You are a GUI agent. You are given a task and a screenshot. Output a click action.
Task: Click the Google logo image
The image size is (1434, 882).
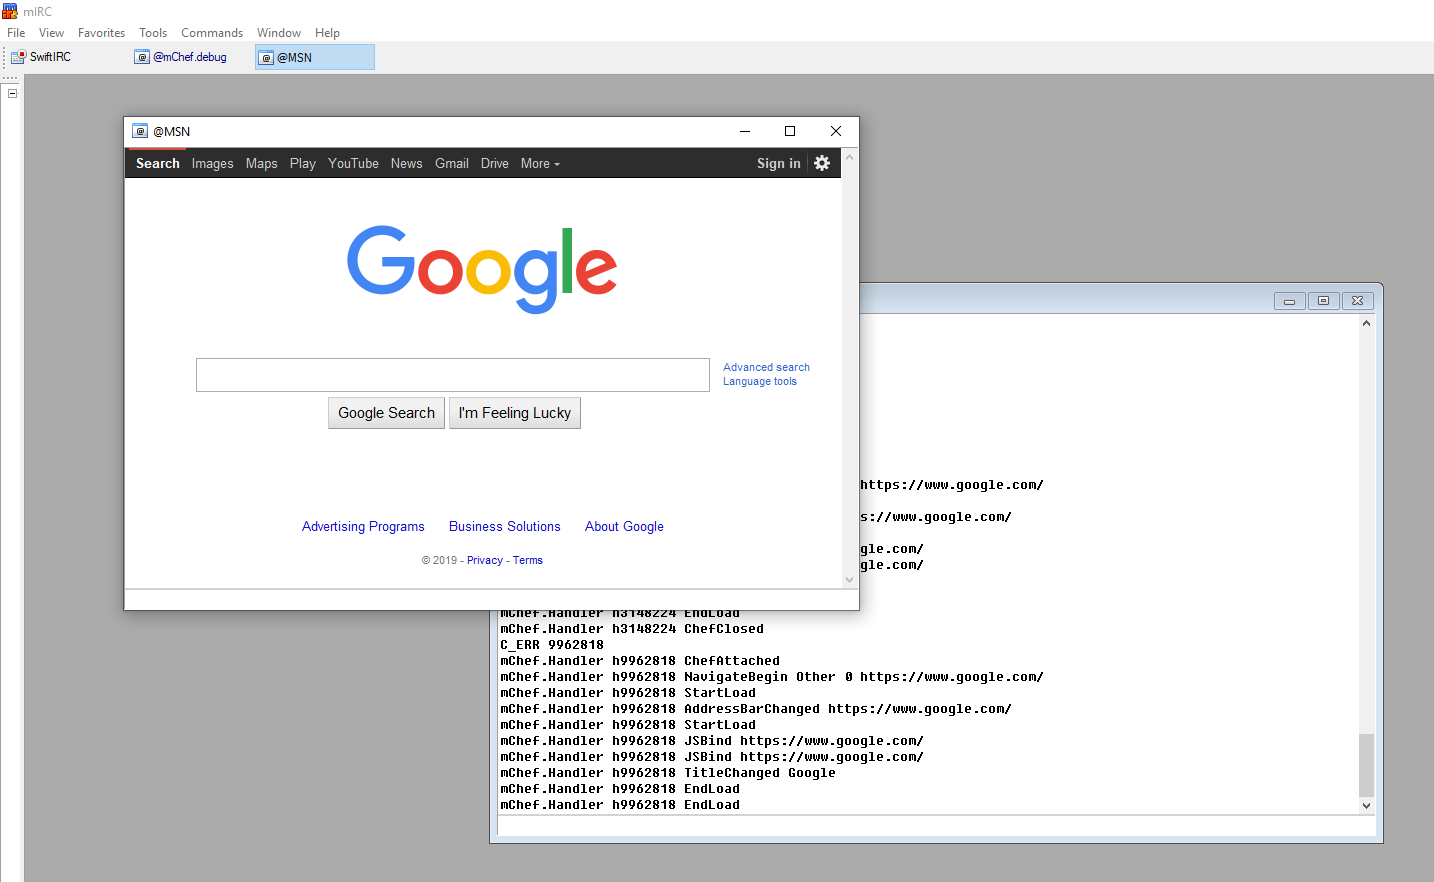pos(482,269)
